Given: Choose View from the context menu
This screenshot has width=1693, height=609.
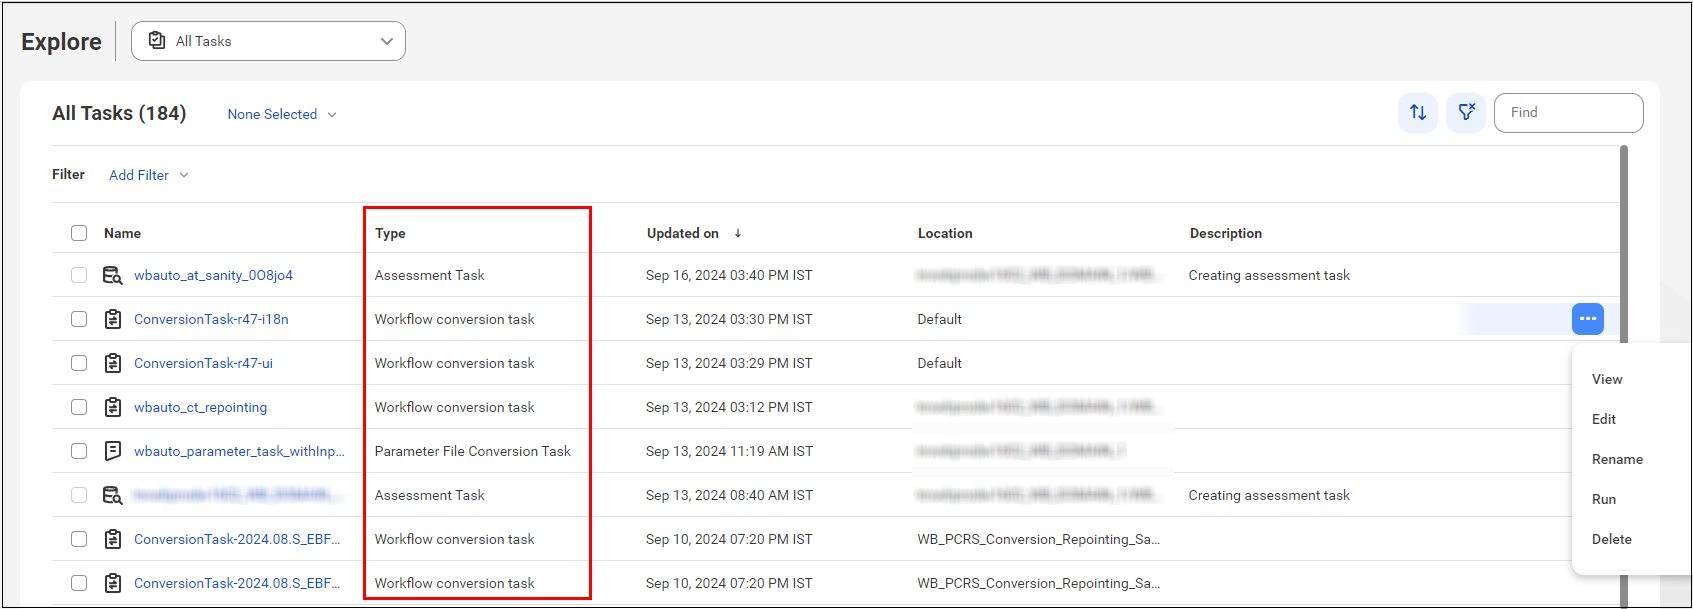Looking at the screenshot, I should 1607,379.
